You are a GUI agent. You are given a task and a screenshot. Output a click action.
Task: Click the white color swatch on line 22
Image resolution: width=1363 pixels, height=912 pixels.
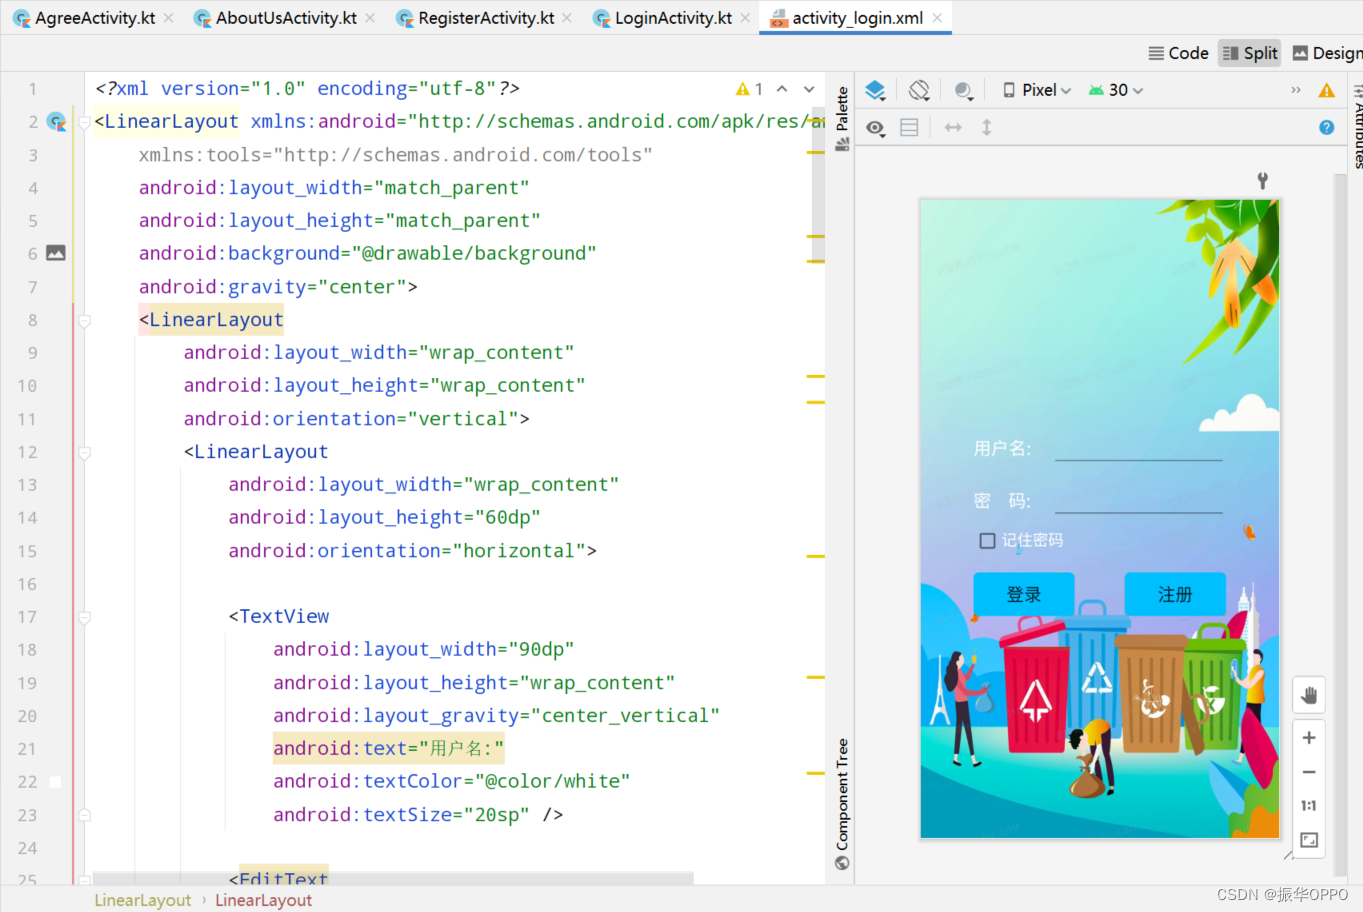(55, 782)
